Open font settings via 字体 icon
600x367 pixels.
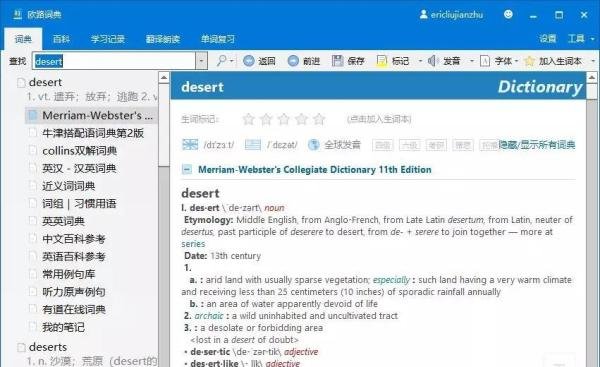tap(485, 61)
